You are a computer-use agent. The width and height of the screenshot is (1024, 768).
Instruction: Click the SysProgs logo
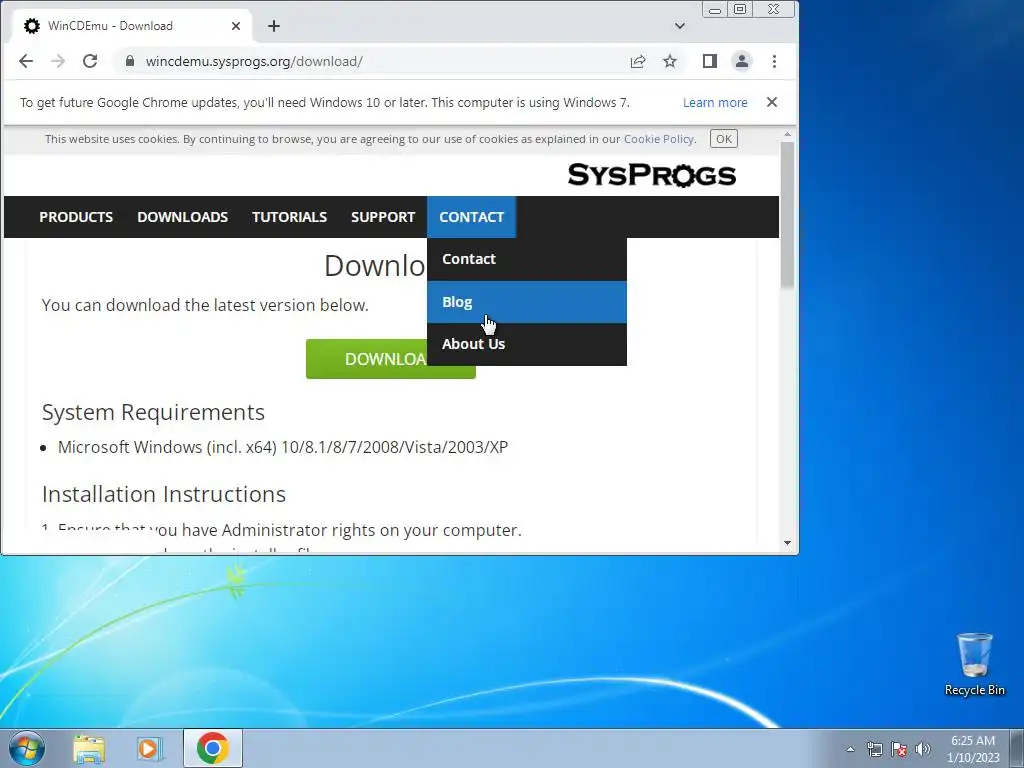(x=652, y=175)
